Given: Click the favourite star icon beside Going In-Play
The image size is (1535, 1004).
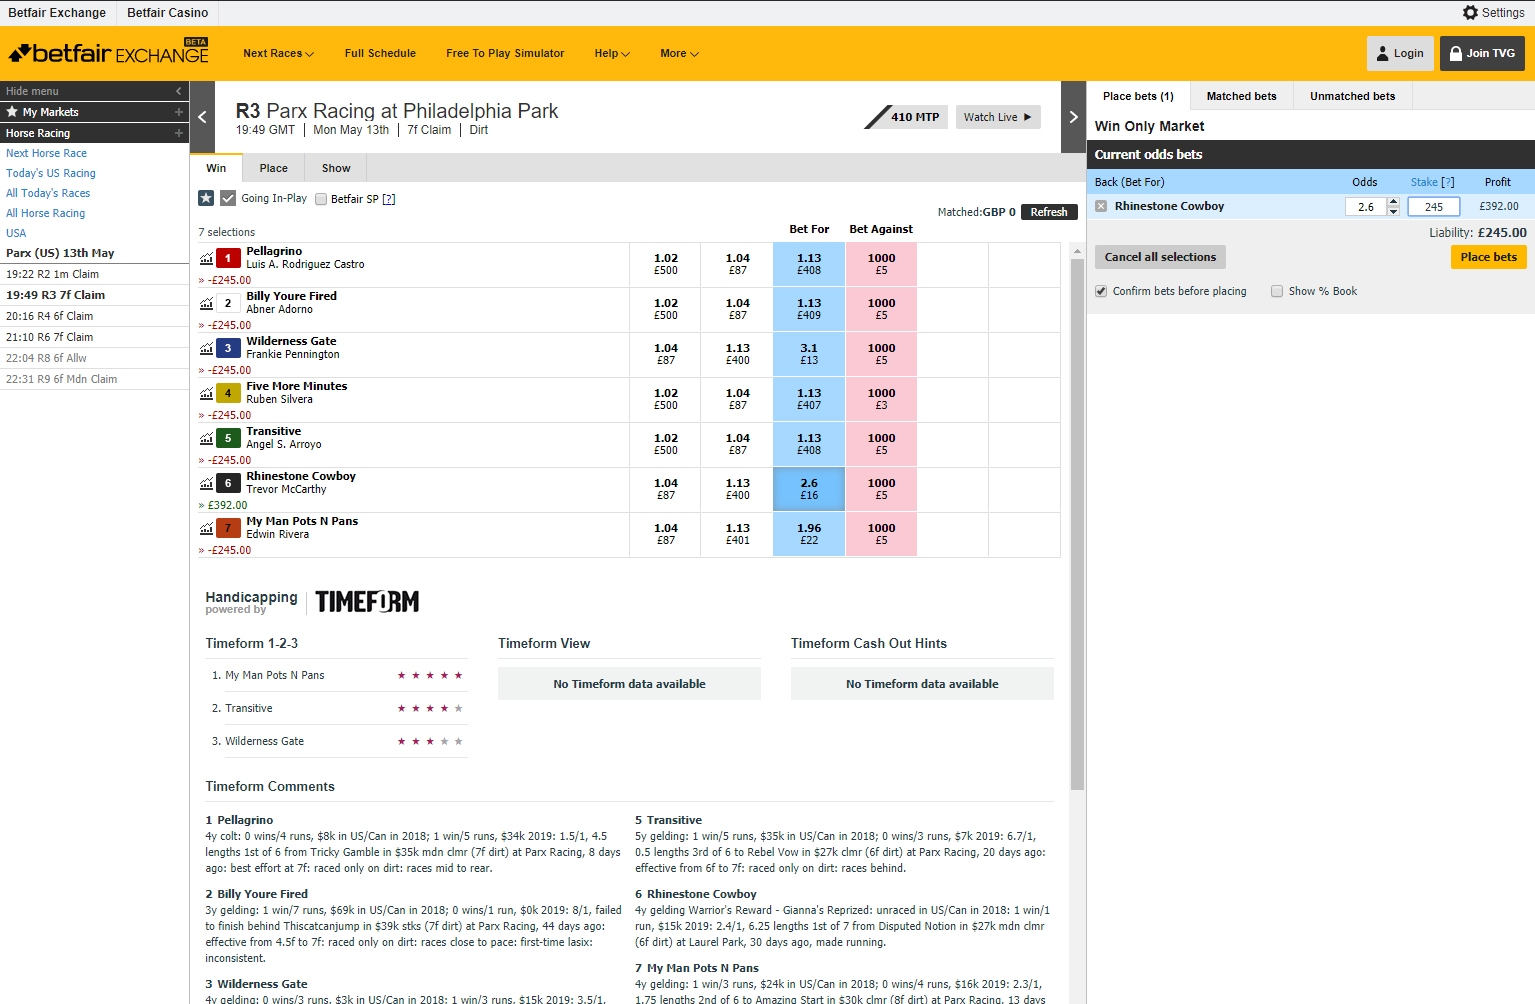Looking at the screenshot, I should [206, 198].
